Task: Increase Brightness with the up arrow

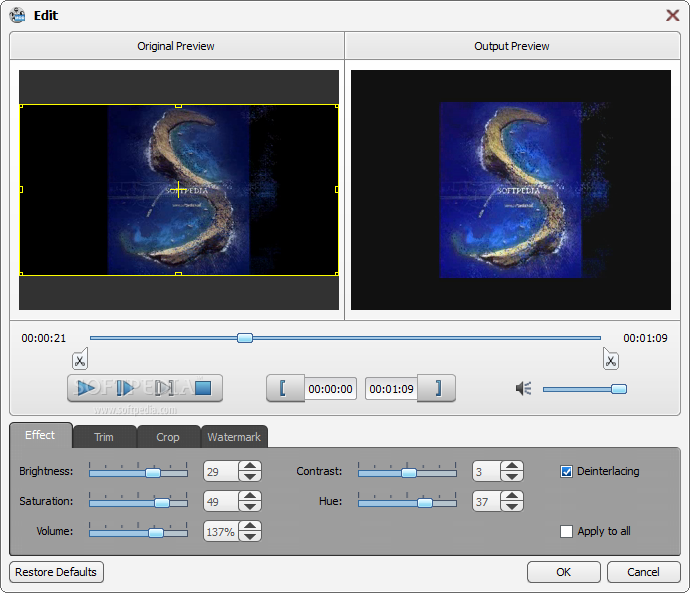Action: pyautogui.click(x=250, y=466)
